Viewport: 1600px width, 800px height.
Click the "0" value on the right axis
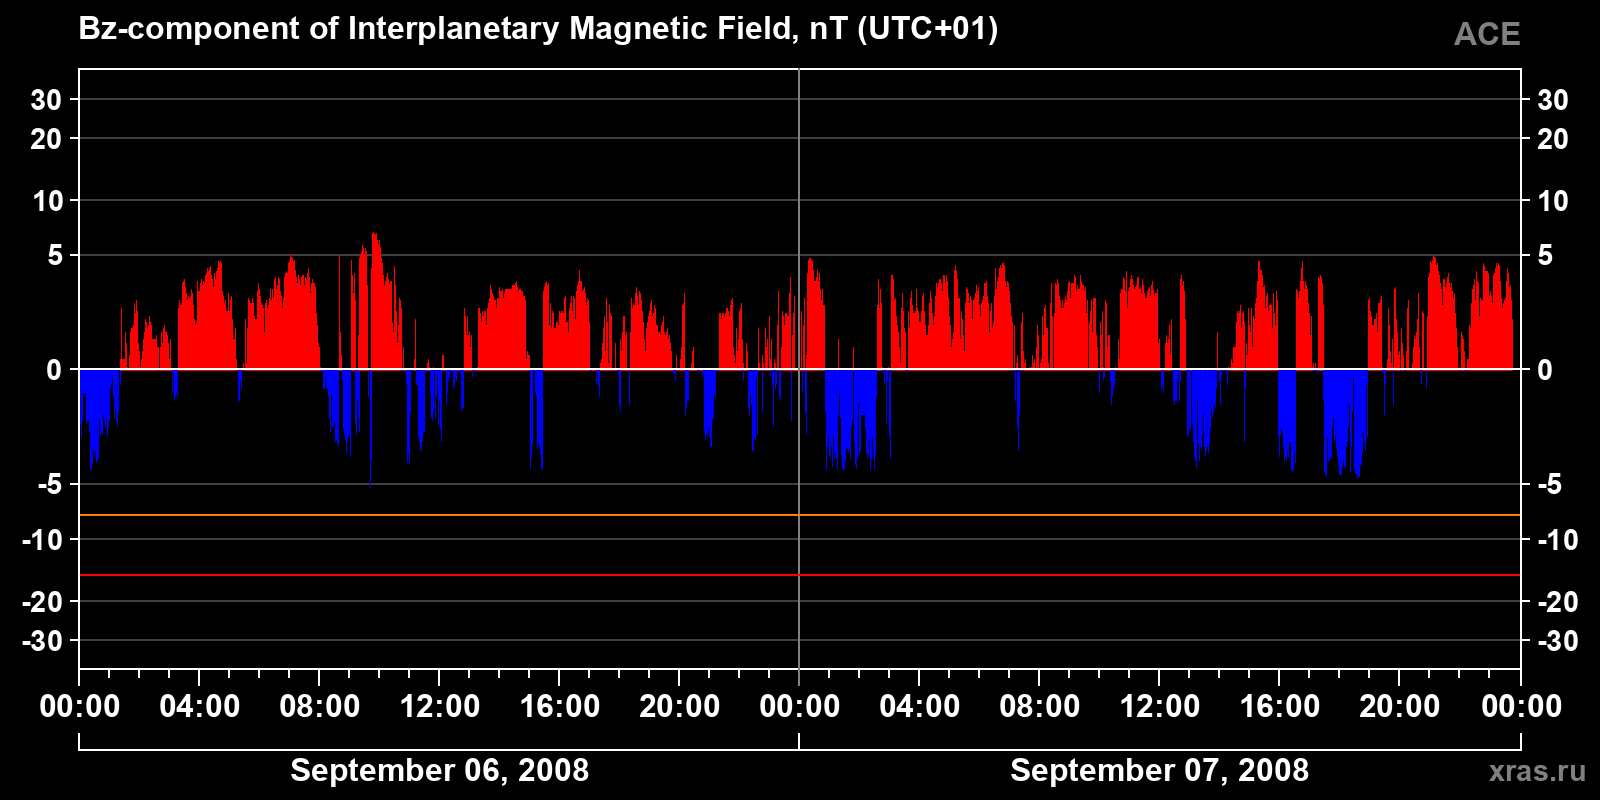pyautogui.click(x=1545, y=370)
